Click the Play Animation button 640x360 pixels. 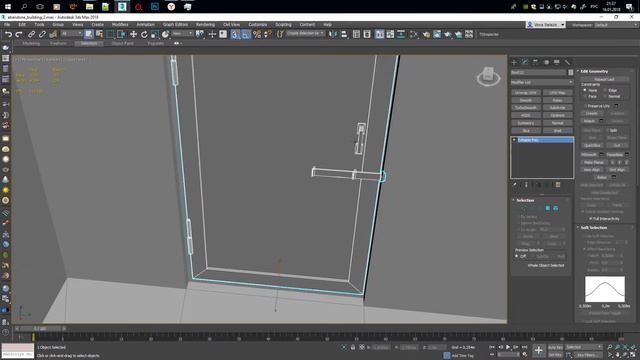508,347
